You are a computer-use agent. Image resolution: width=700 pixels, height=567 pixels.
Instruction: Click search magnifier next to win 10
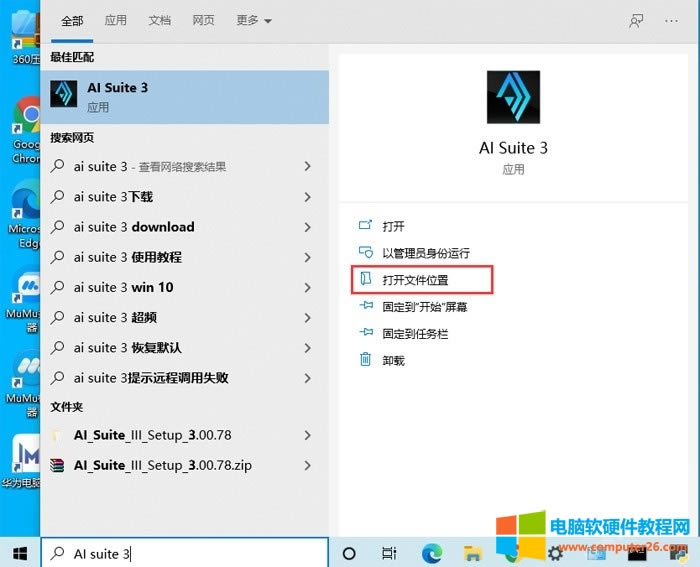[x=57, y=287]
